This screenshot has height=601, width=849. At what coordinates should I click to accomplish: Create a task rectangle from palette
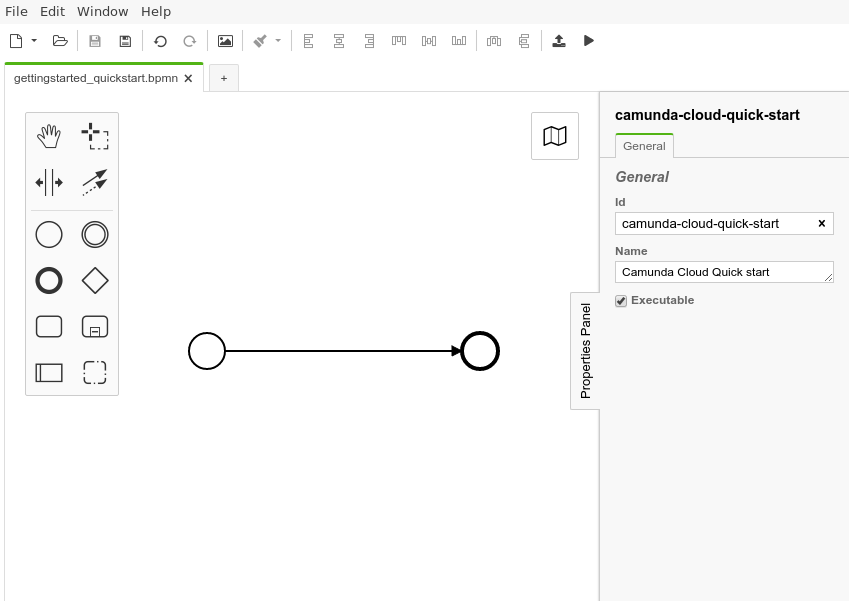(49, 327)
